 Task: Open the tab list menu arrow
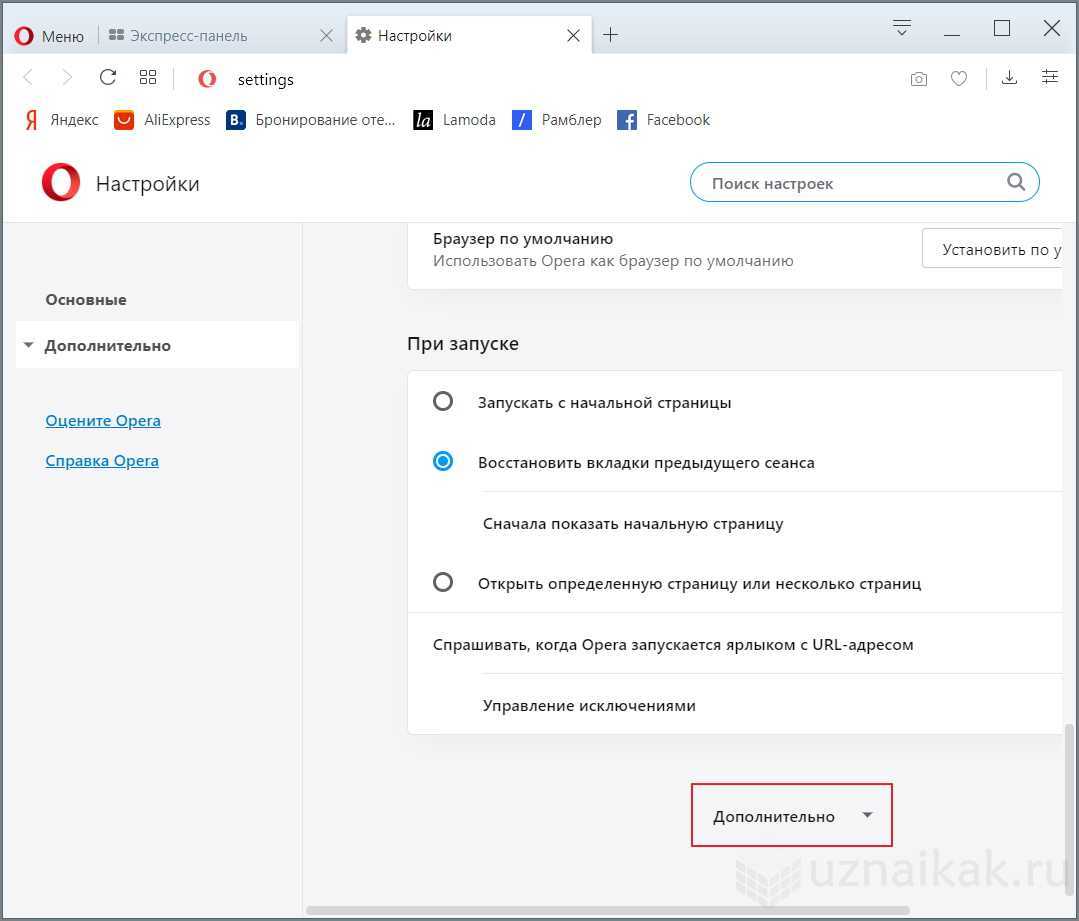(901, 28)
